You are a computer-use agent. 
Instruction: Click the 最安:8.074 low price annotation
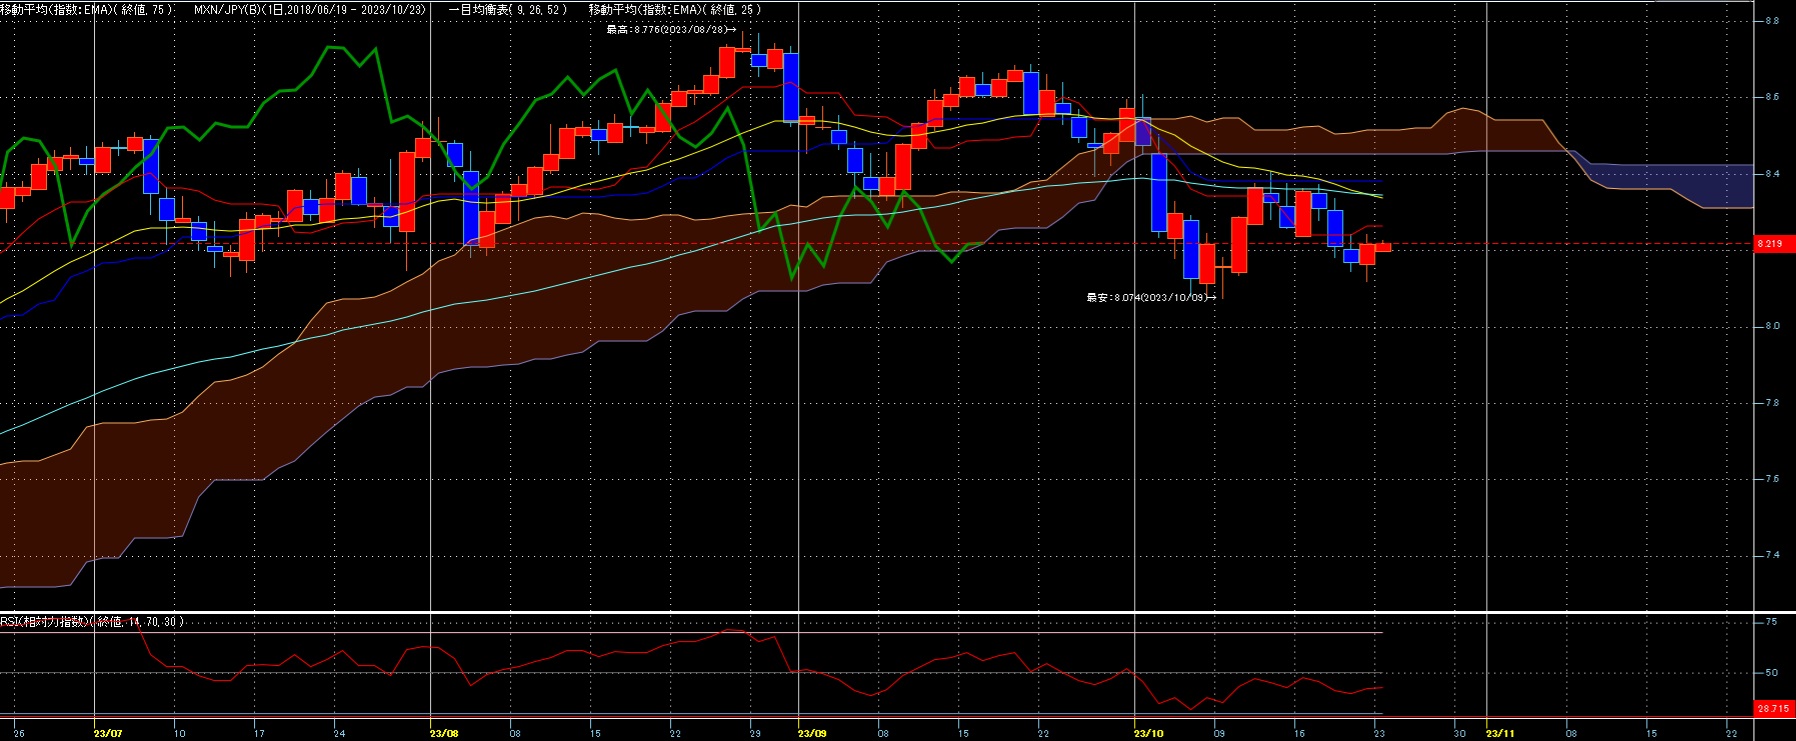point(1151,297)
